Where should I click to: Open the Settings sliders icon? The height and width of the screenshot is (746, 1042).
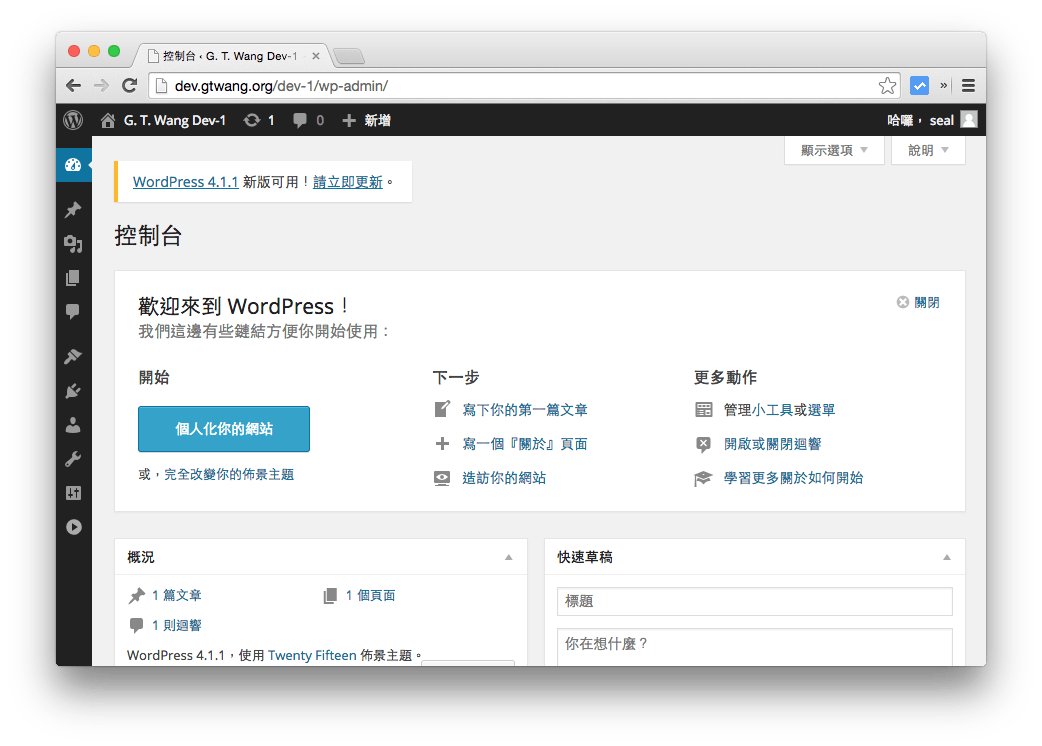pos(73,492)
